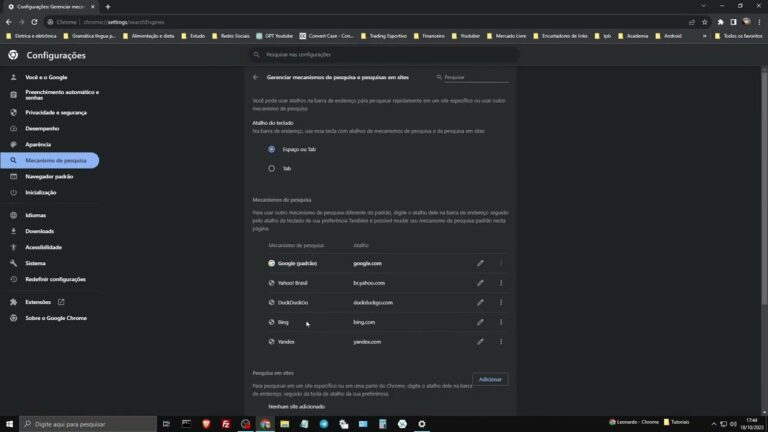Click the Adicionar button for site search
This screenshot has height=432, width=768.
click(490, 380)
